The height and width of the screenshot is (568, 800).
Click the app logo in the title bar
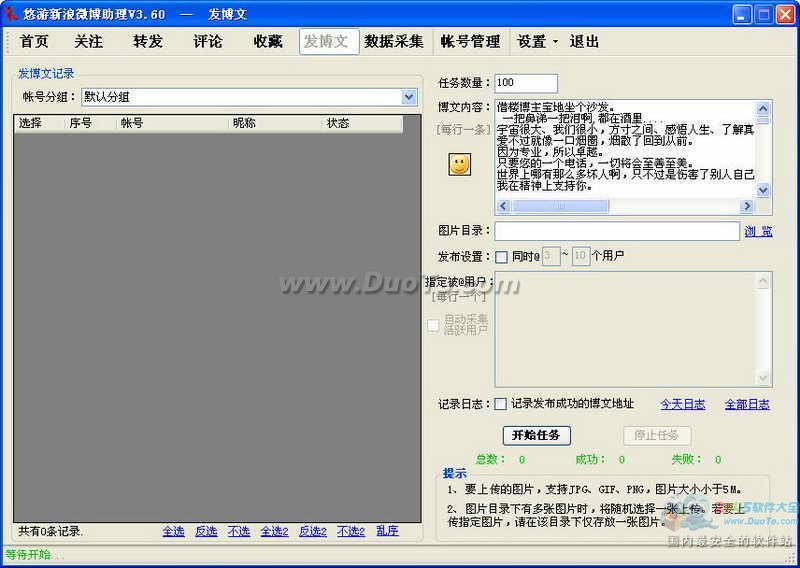click(10, 13)
